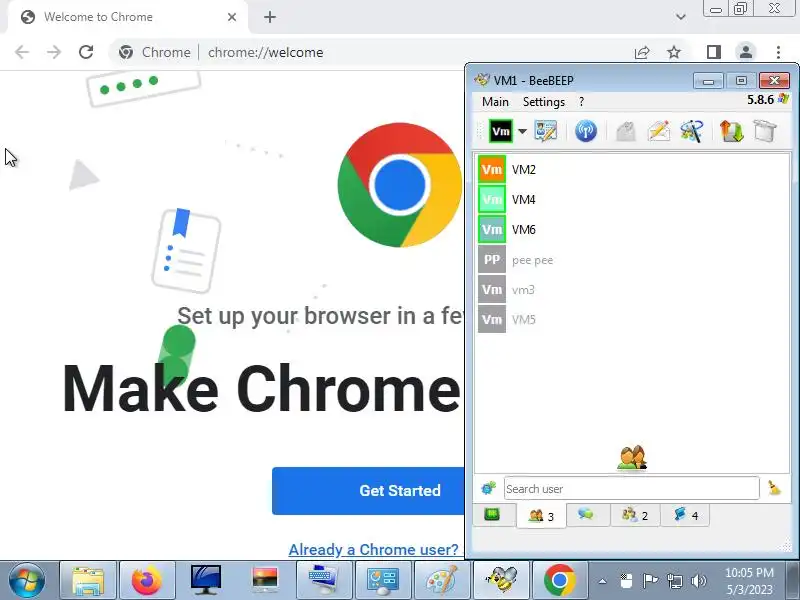Close the Welcome to Chrome tab
Viewport: 800px width, 600px height.
coord(232,17)
